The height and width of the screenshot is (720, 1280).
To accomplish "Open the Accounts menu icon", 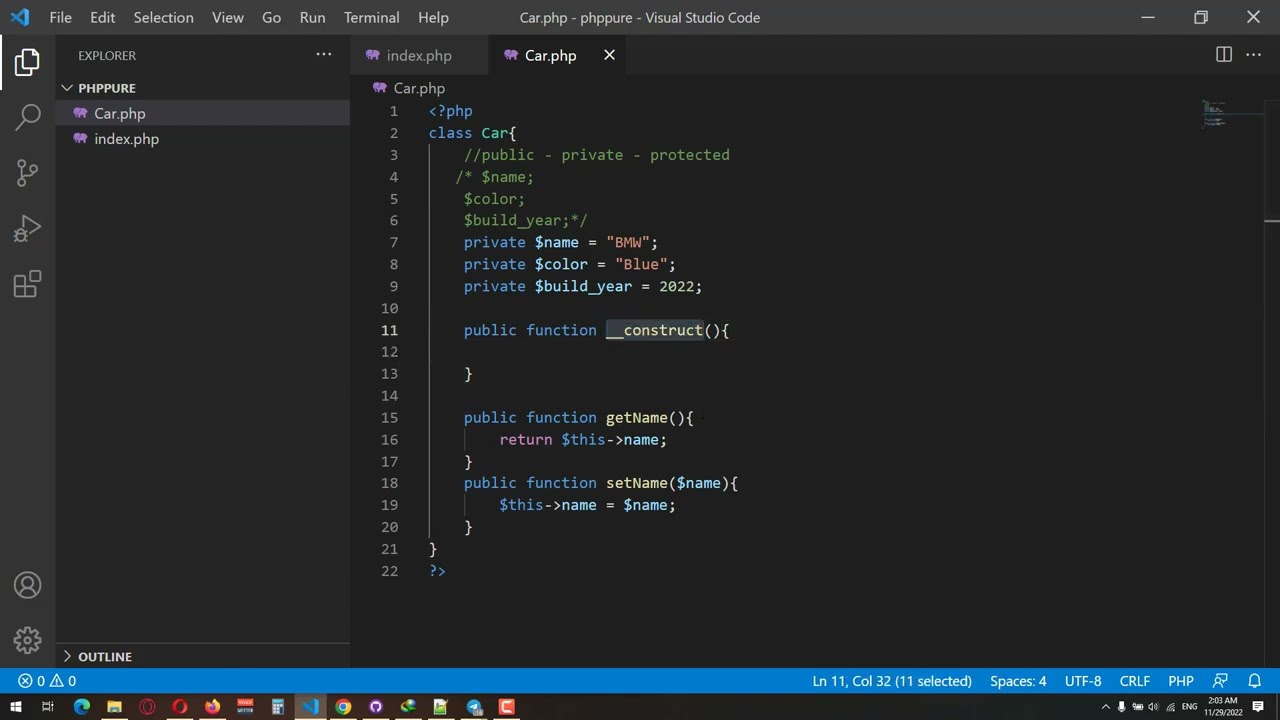I will click(x=27, y=585).
